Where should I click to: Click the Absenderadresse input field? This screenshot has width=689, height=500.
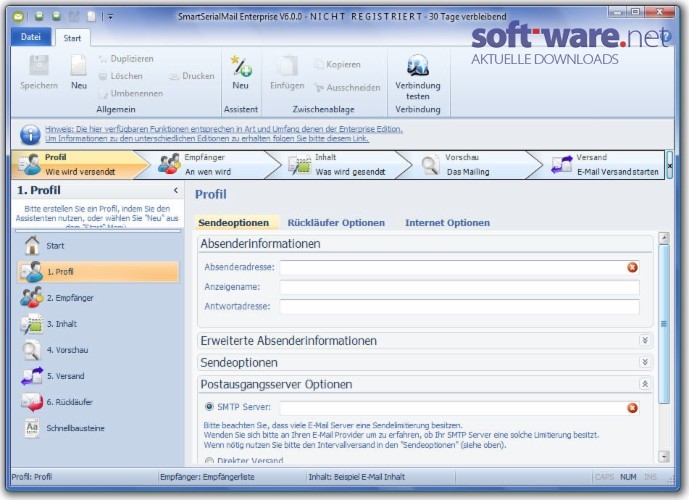[460, 267]
